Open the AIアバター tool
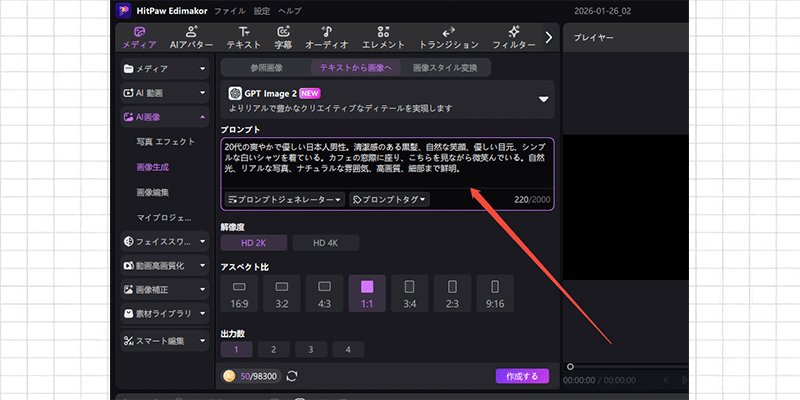This screenshot has width=800, height=400. pos(191,38)
